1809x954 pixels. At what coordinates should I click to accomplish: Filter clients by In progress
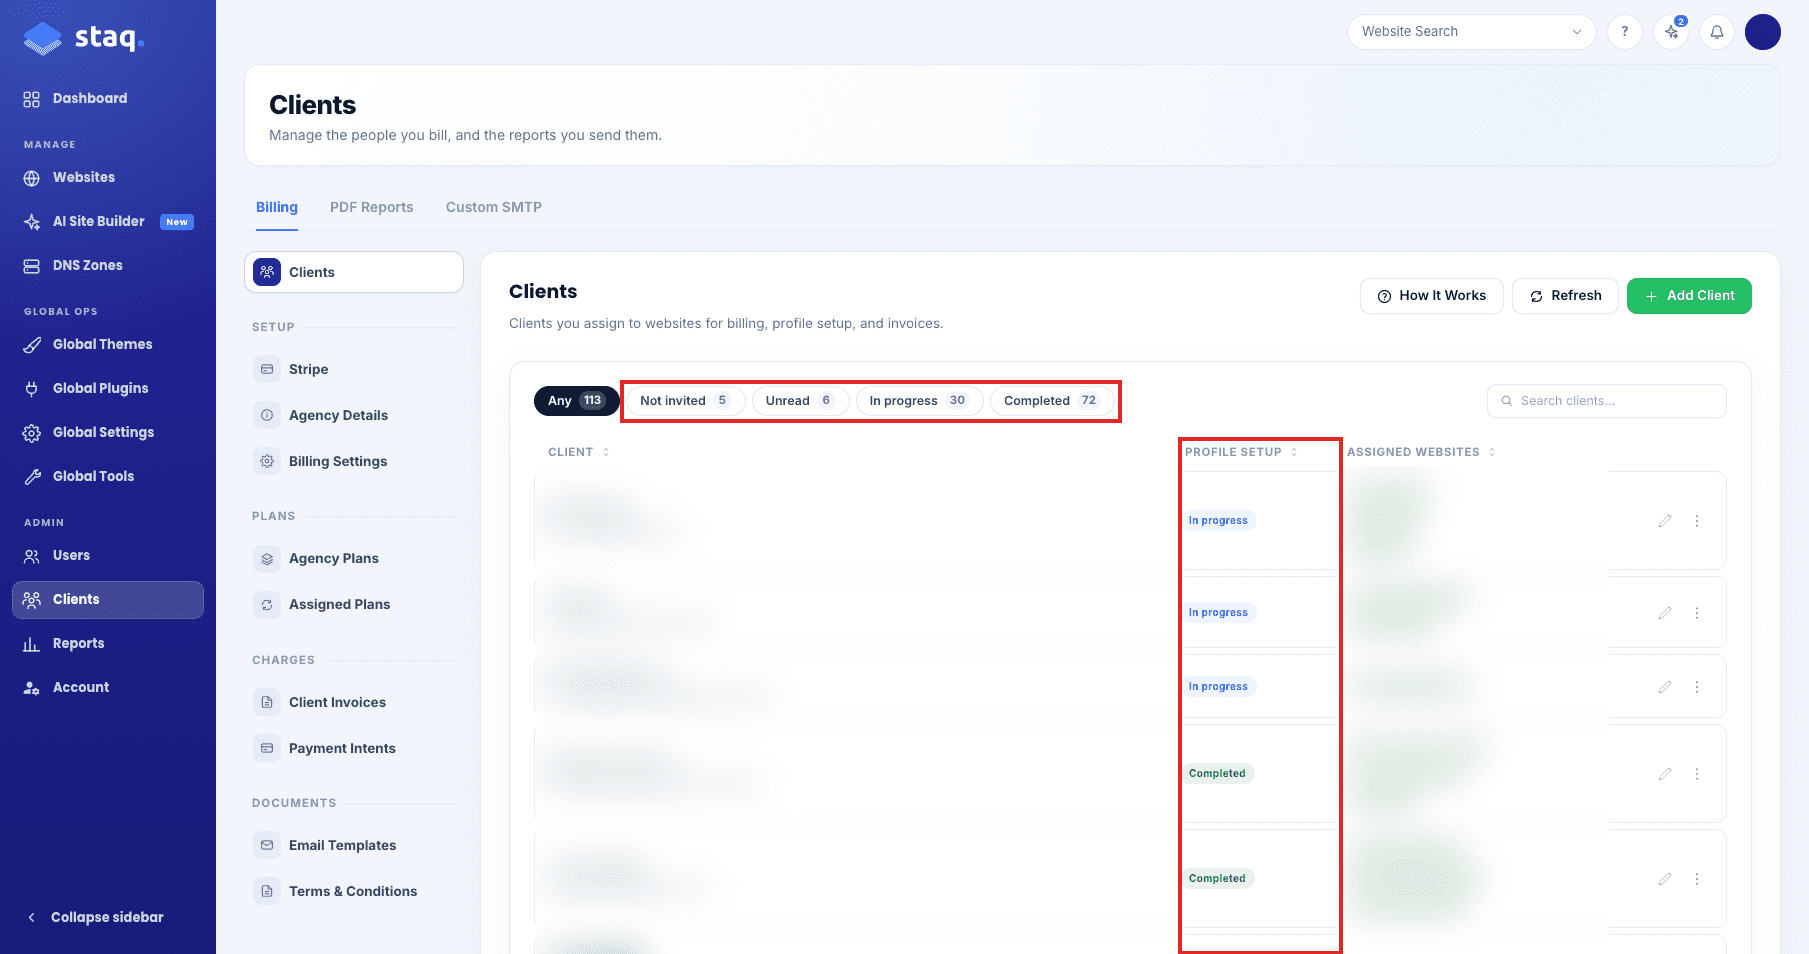(919, 401)
